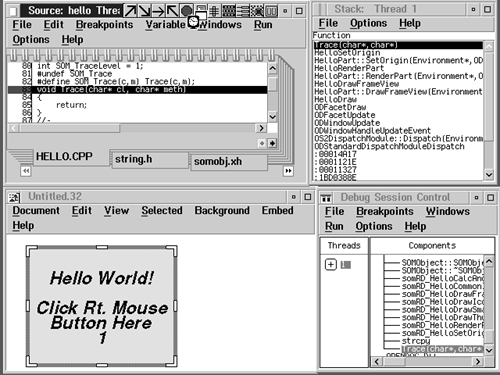Screen dimensions: 500x375
Task: Select ':00014A17' address in the Stack list
Action: (x=335, y=154)
